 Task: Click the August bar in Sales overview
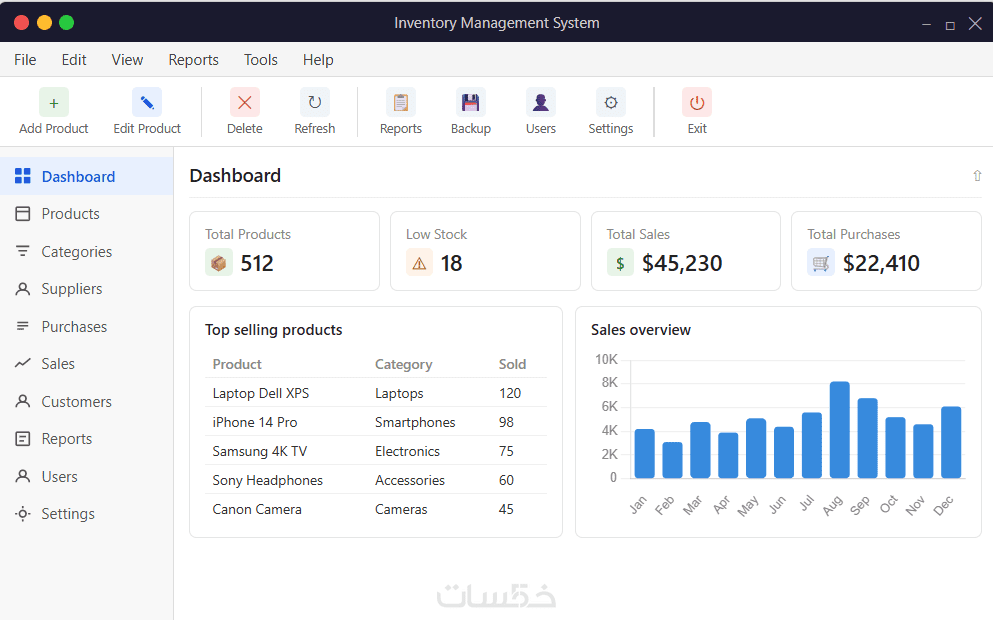[840, 430]
